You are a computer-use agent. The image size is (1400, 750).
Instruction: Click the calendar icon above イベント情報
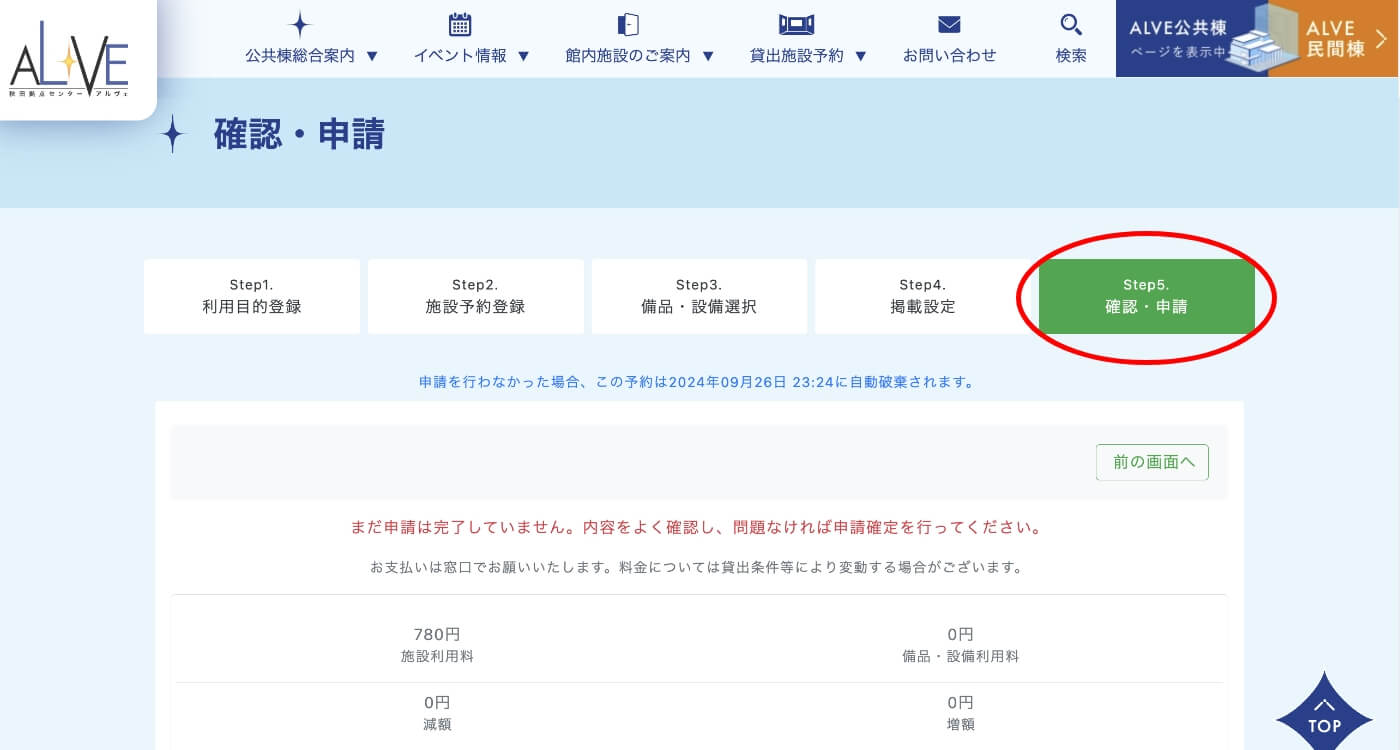tap(460, 25)
